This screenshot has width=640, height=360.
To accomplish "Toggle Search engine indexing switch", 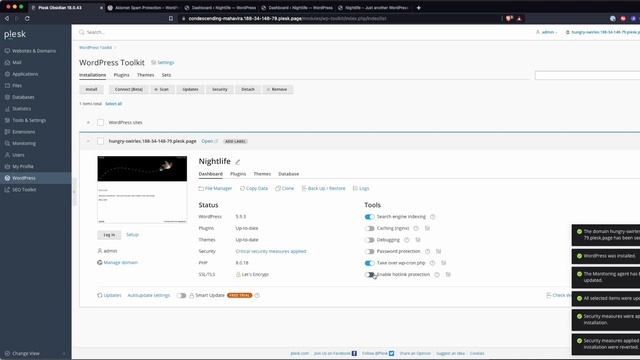I will 369,217.
